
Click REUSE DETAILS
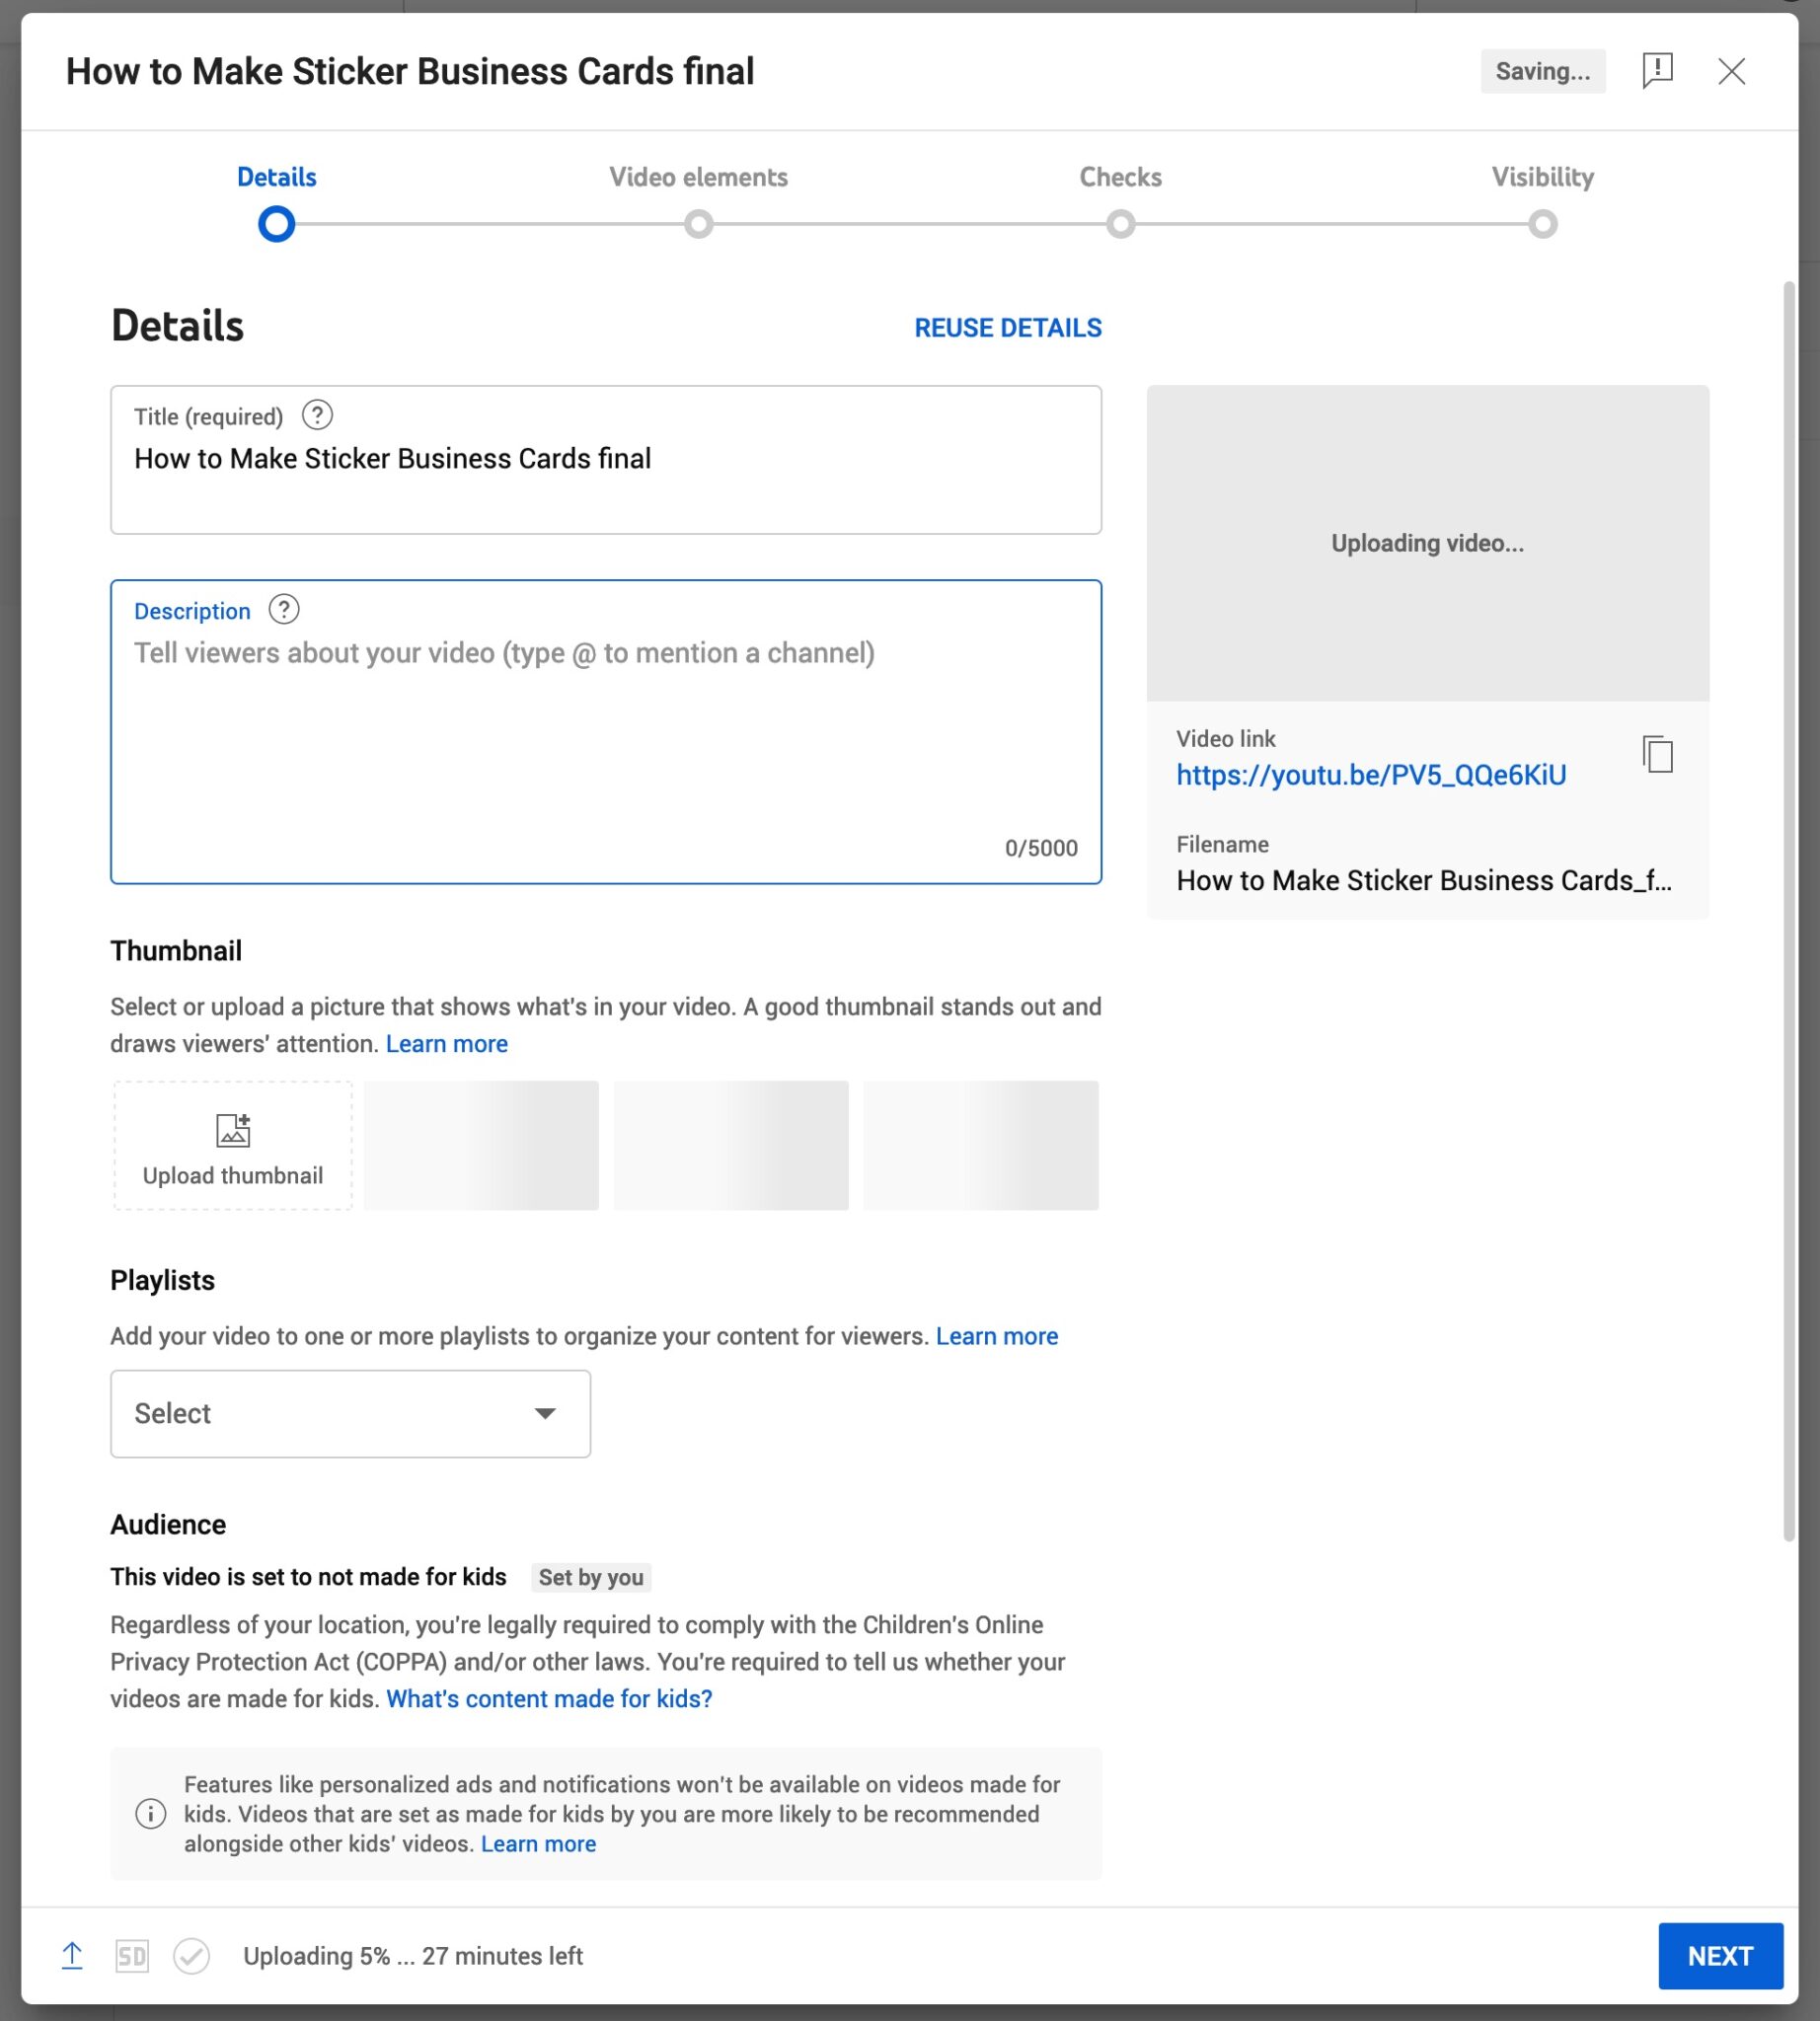pyautogui.click(x=1007, y=327)
